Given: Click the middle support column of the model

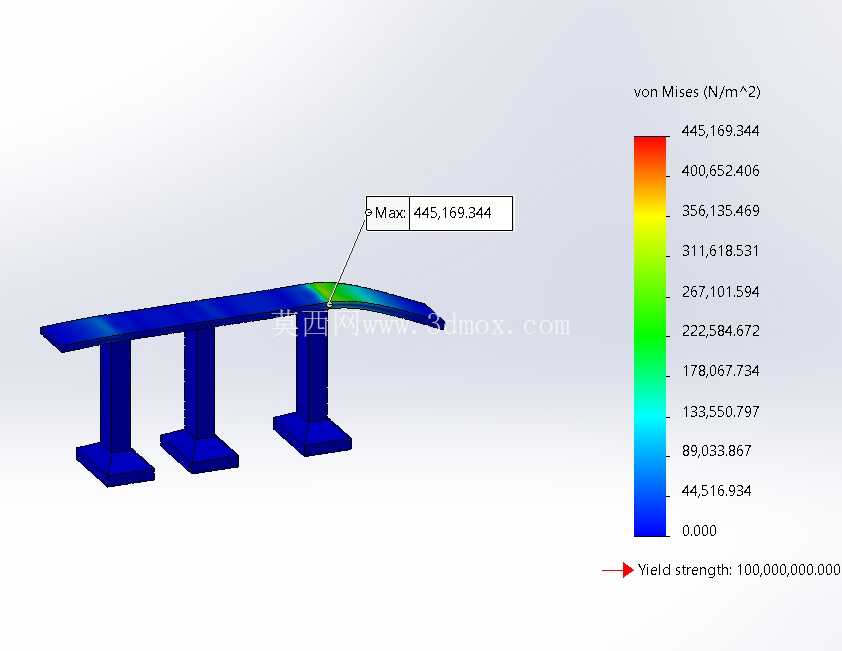Looking at the screenshot, I should coord(199,382).
